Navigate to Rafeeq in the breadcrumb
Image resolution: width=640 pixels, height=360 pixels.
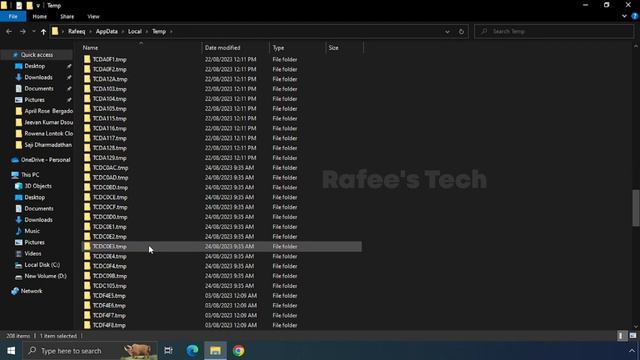click(77, 31)
